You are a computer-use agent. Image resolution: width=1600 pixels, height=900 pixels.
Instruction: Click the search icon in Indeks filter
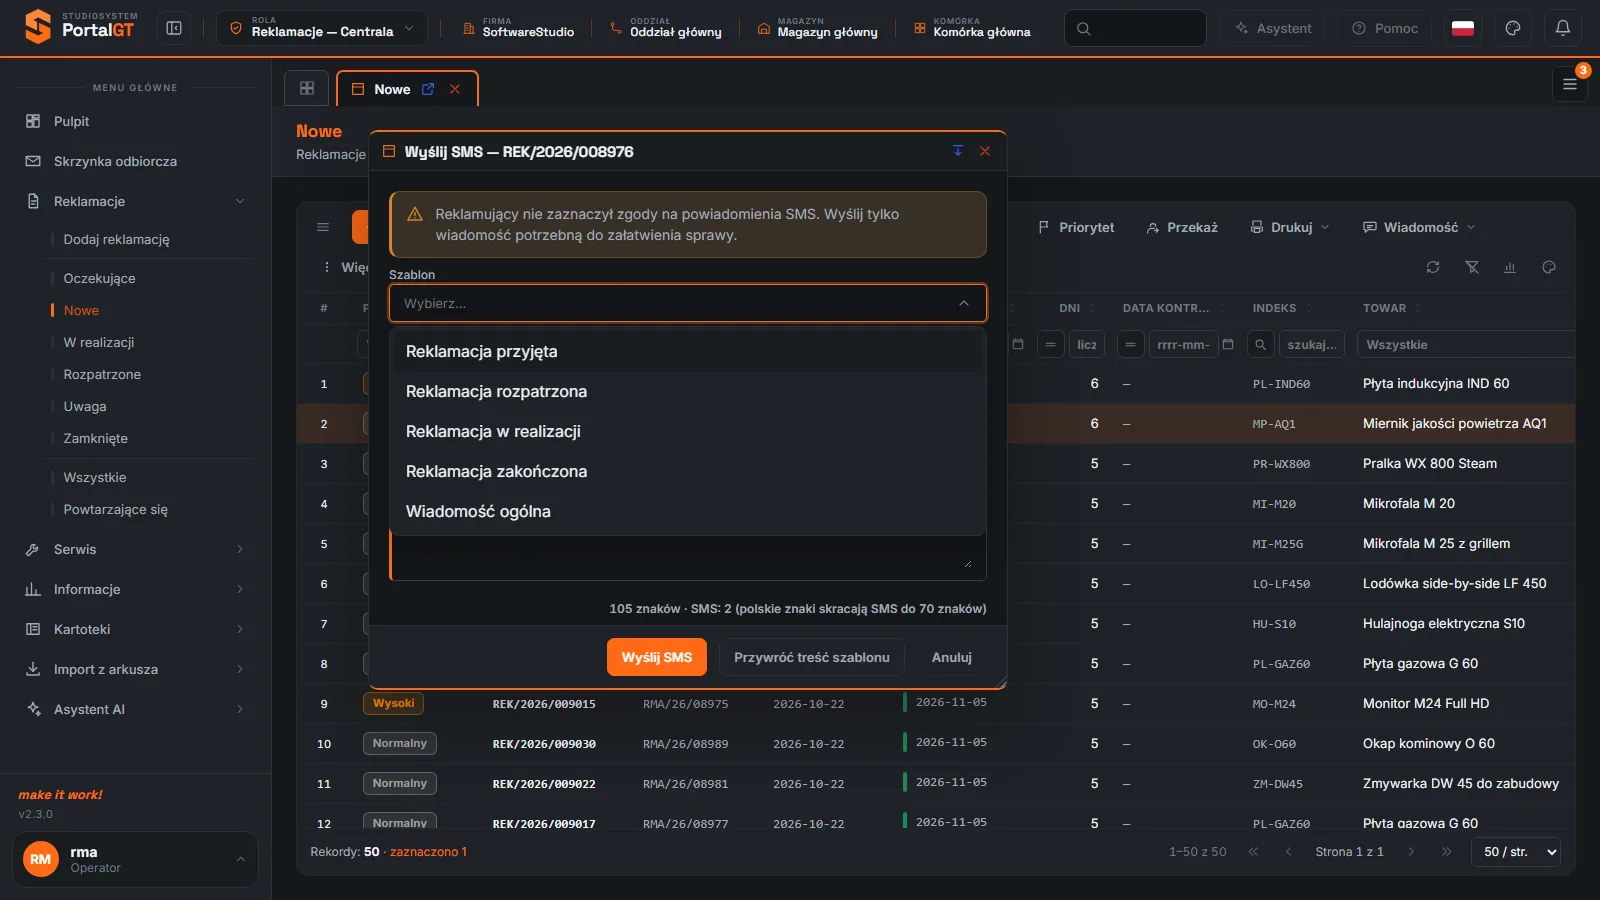coord(1261,344)
